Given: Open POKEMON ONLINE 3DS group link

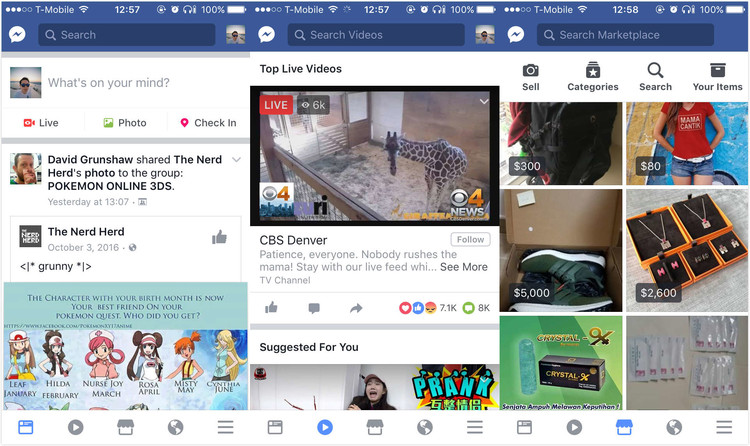Looking at the screenshot, I should 111,186.
